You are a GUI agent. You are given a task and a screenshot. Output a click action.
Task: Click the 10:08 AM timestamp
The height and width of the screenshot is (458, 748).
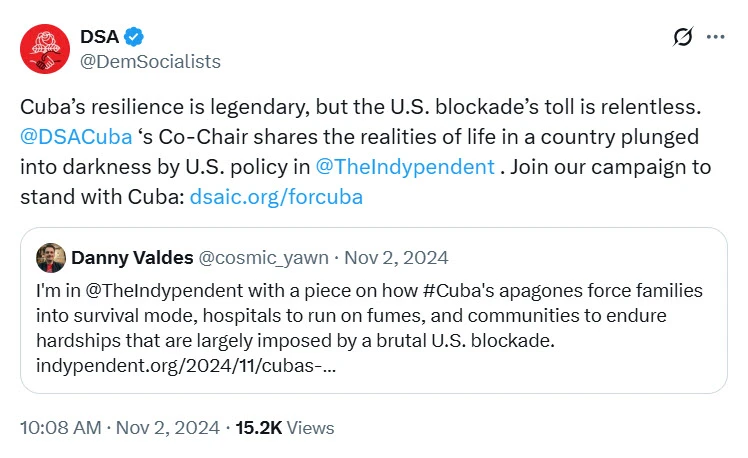(x=60, y=428)
